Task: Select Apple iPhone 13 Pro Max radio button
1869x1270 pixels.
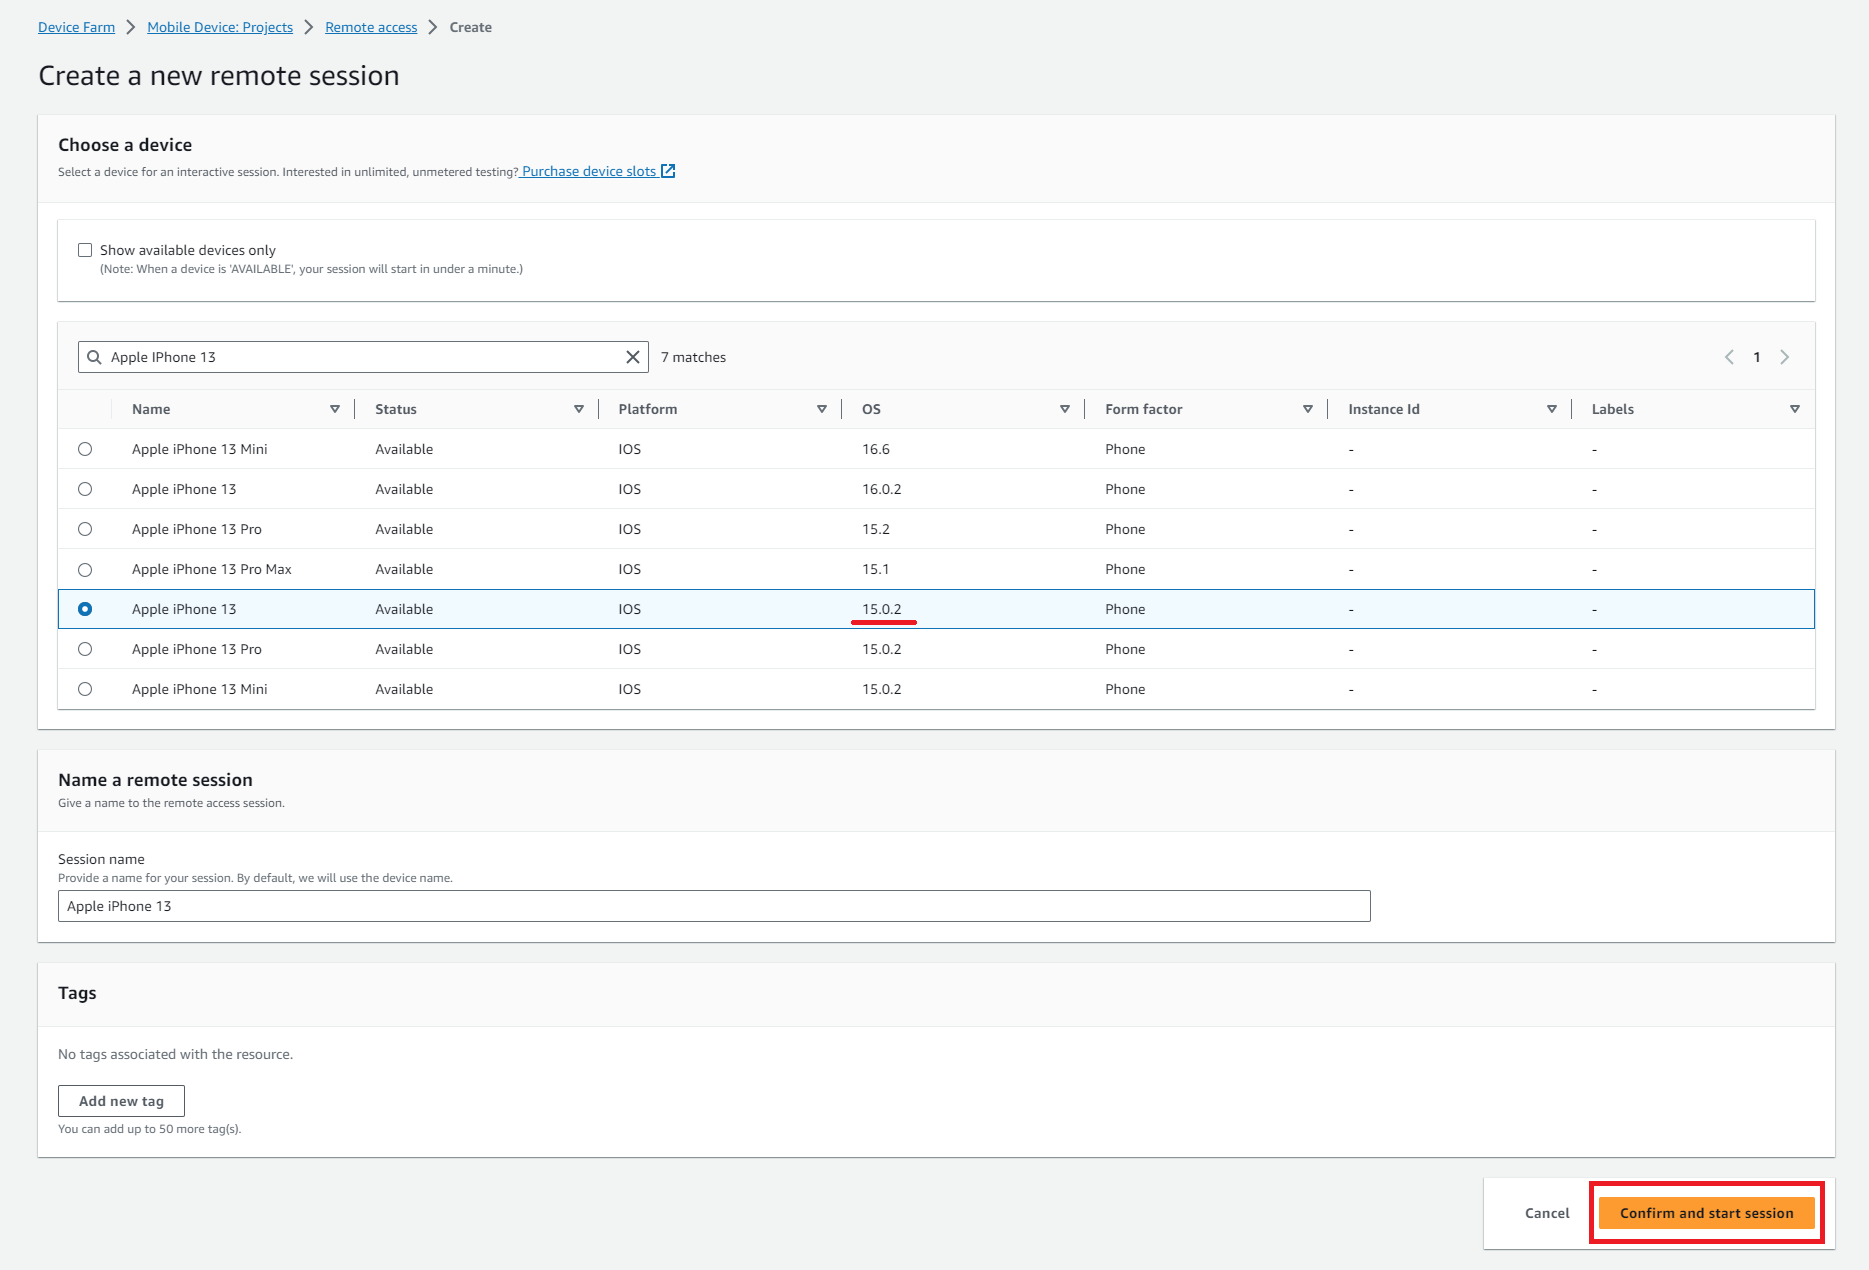Action: click(85, 569)
